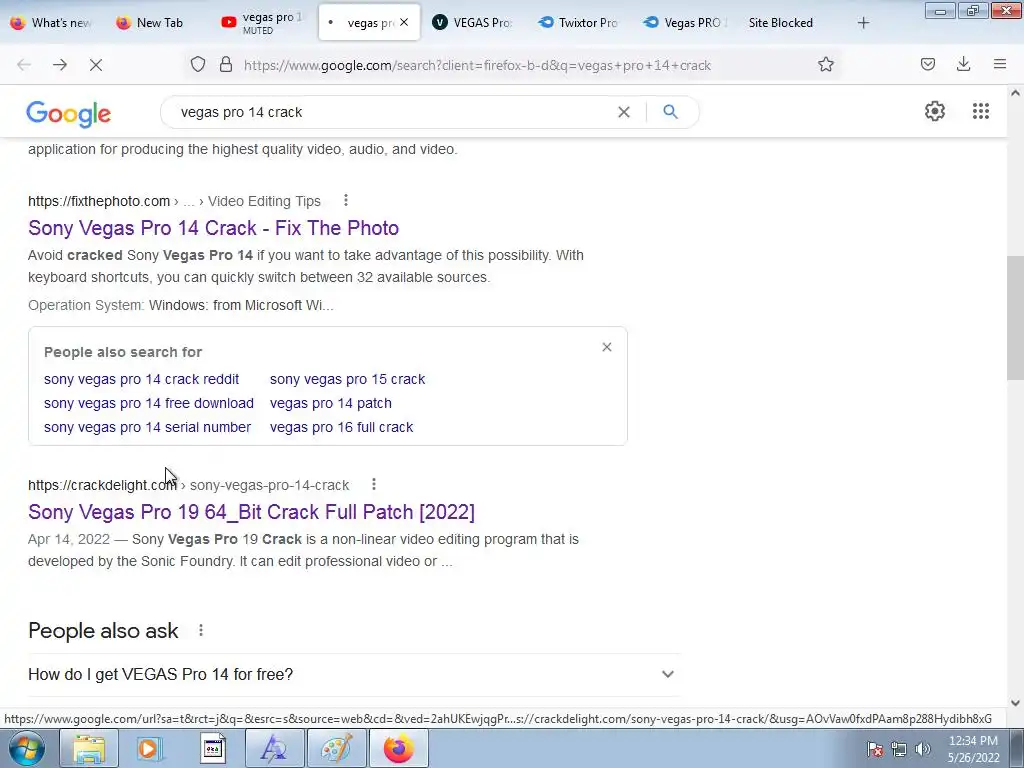
Task: Click the browser back arrow
Action: tap(24, 65)
